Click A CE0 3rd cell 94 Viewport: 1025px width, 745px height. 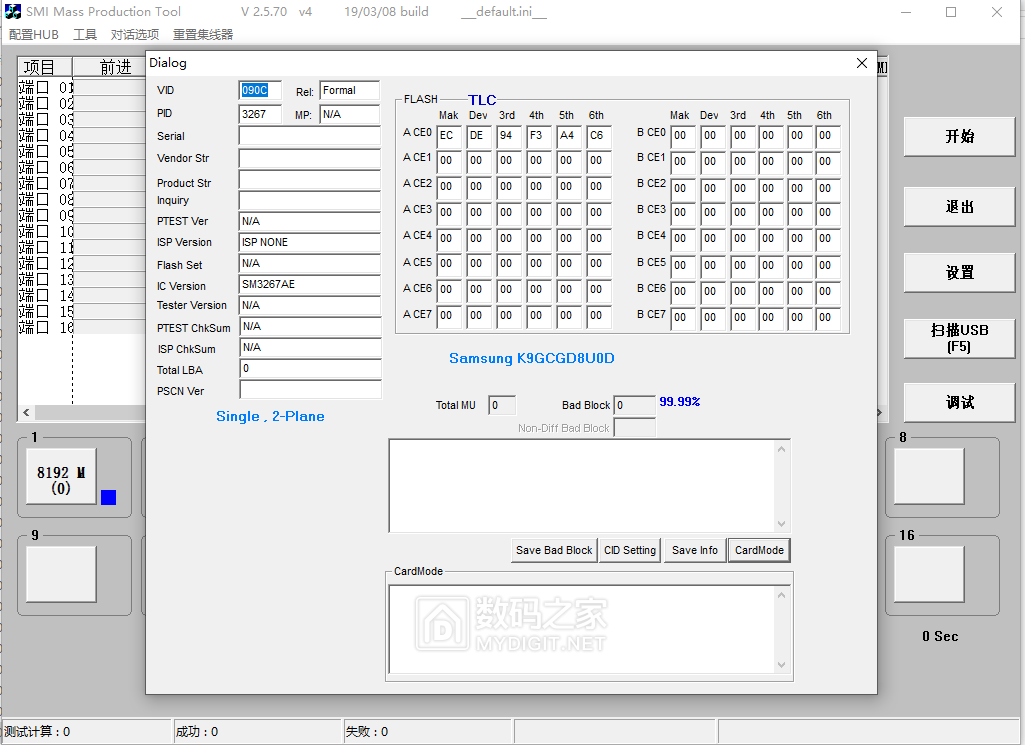(509, 136)
